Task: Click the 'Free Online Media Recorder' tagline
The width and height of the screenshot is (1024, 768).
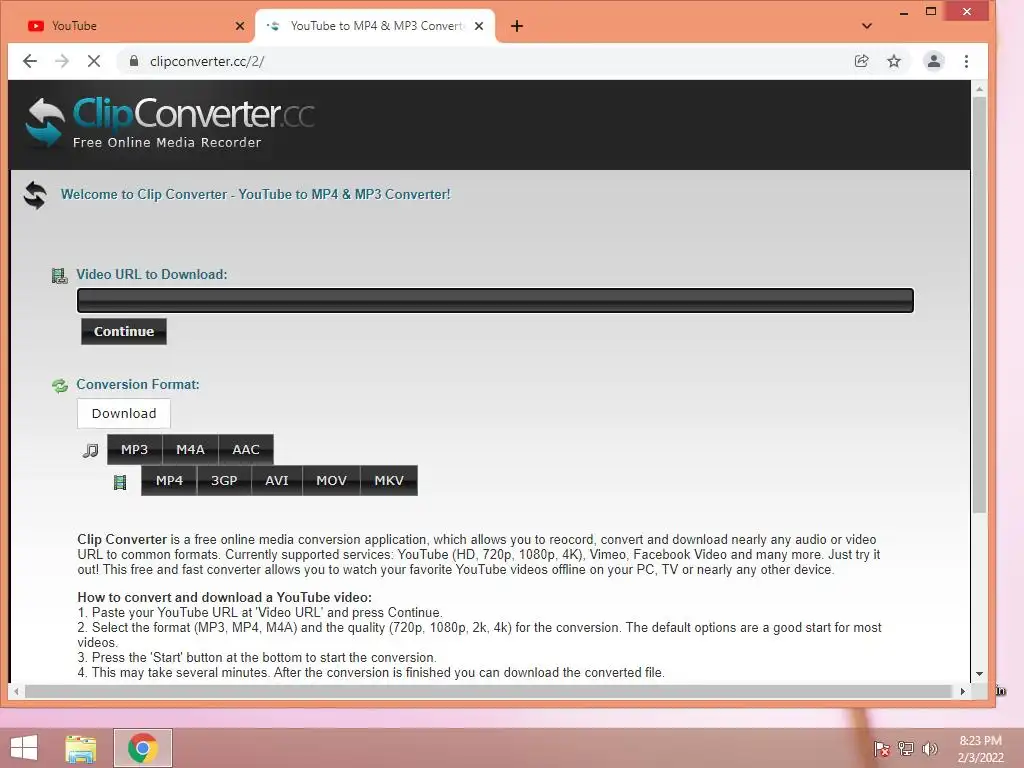Action: (167, 142)
